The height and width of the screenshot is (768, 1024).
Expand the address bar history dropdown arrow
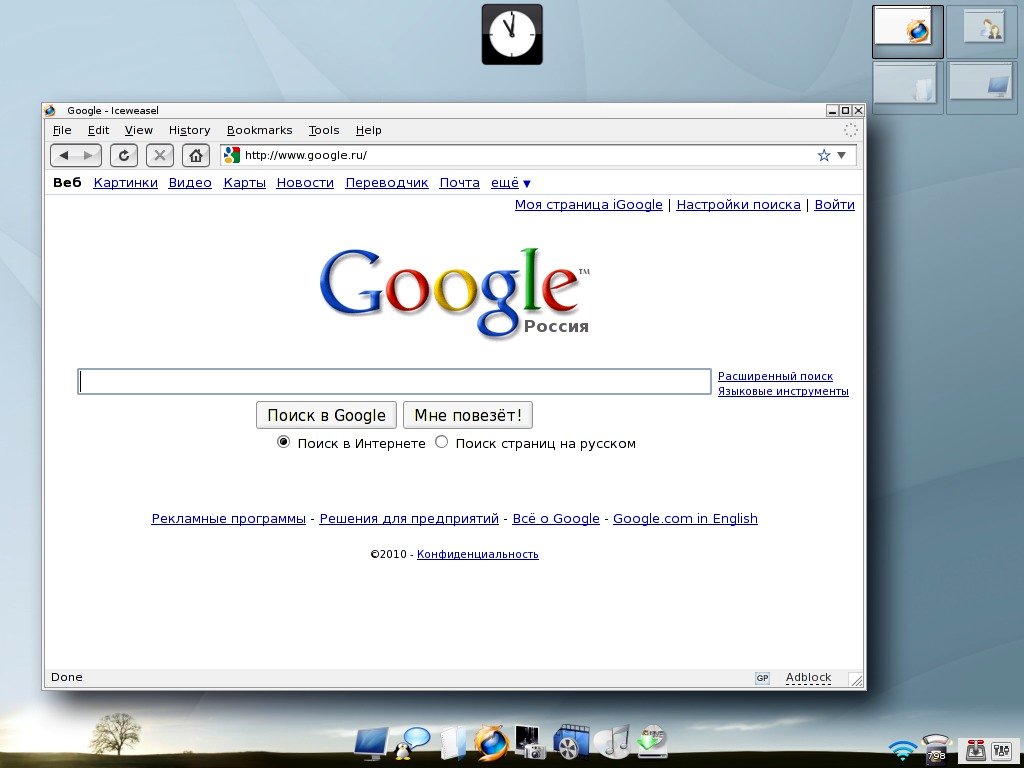tap(842, 155)
